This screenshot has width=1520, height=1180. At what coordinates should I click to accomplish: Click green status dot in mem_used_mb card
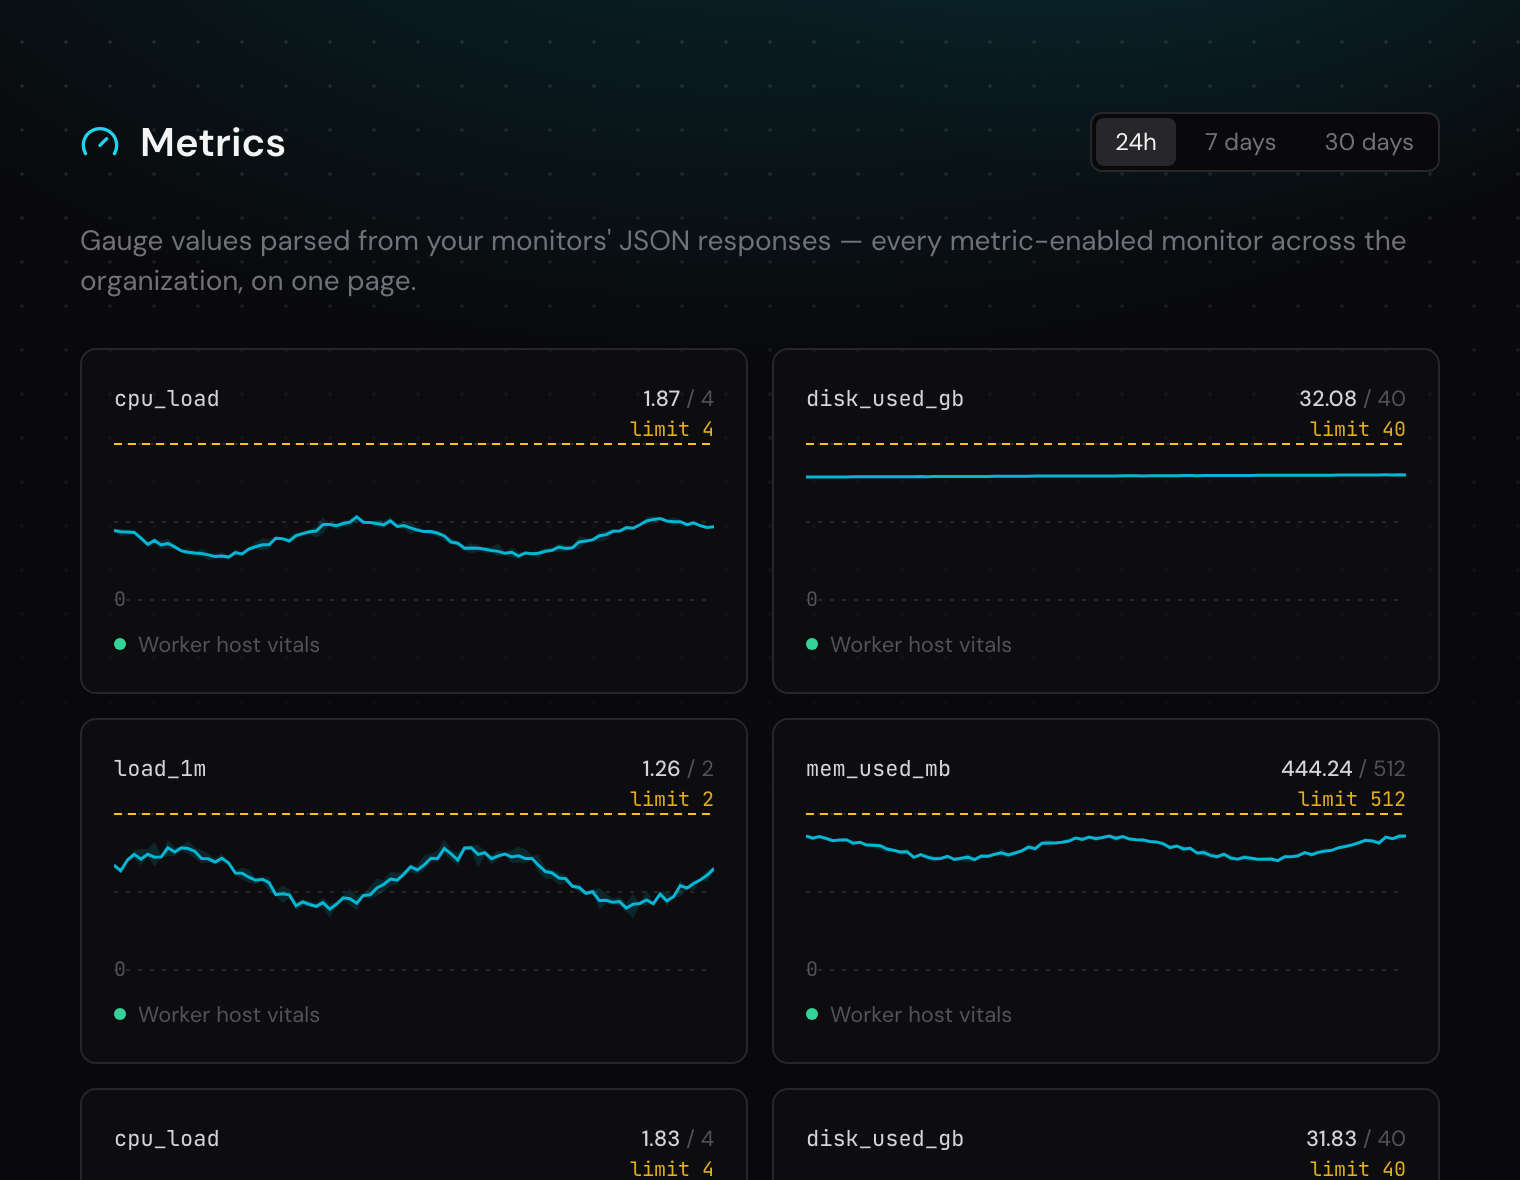coord(812,1014)
